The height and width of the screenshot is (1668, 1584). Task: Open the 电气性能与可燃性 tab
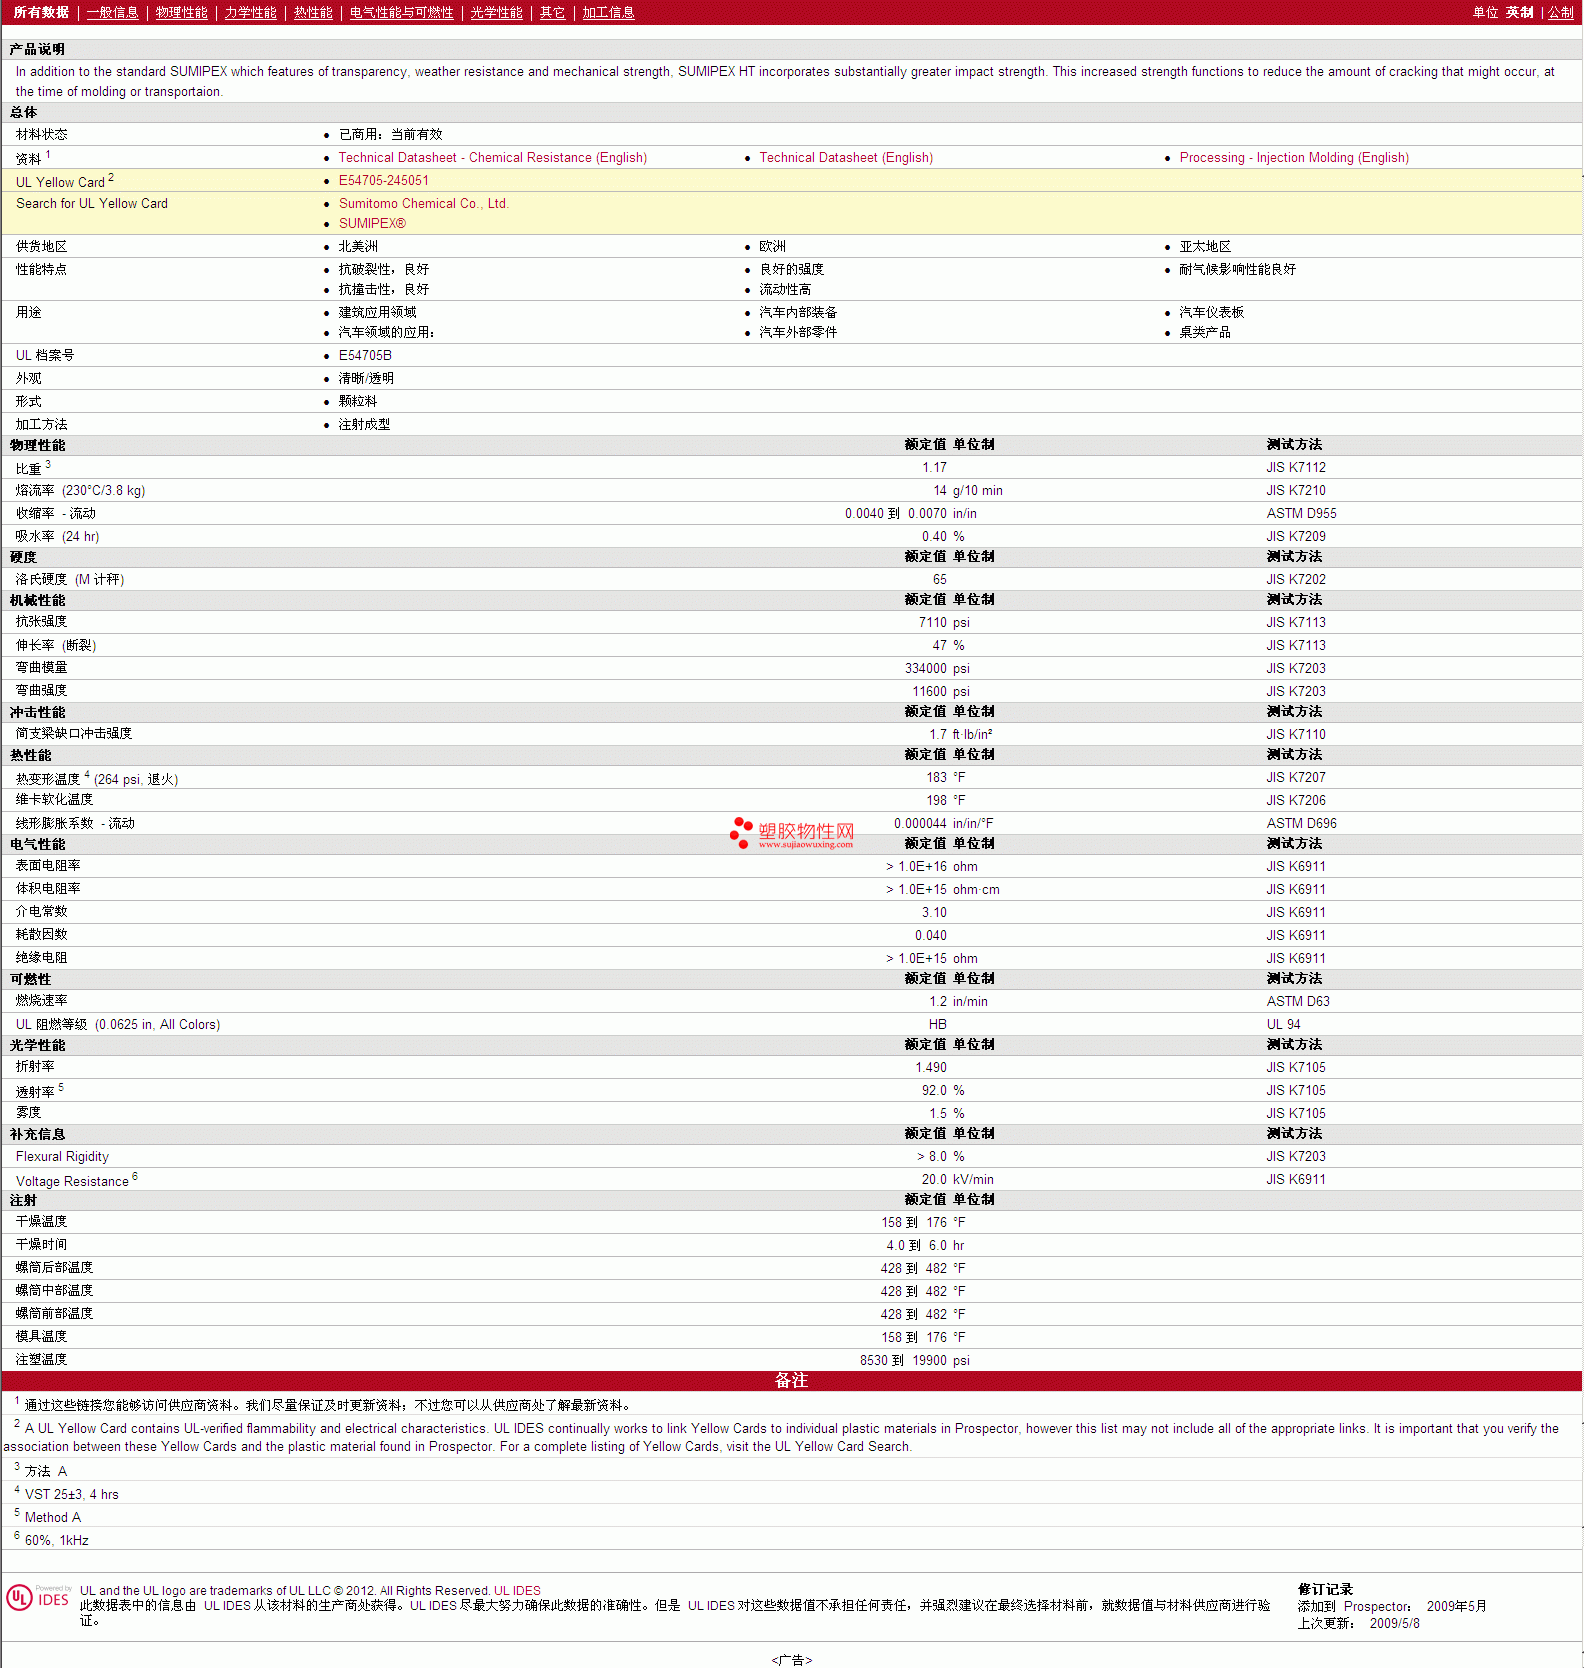tap(401, 13)
